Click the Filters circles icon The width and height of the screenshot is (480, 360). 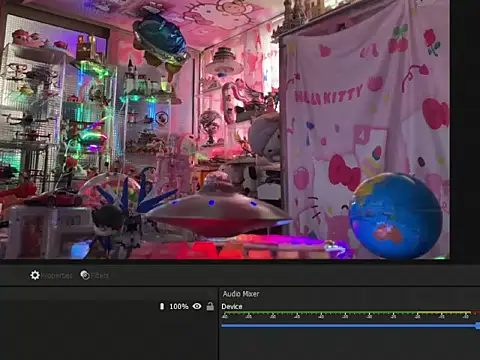[85, 275]
